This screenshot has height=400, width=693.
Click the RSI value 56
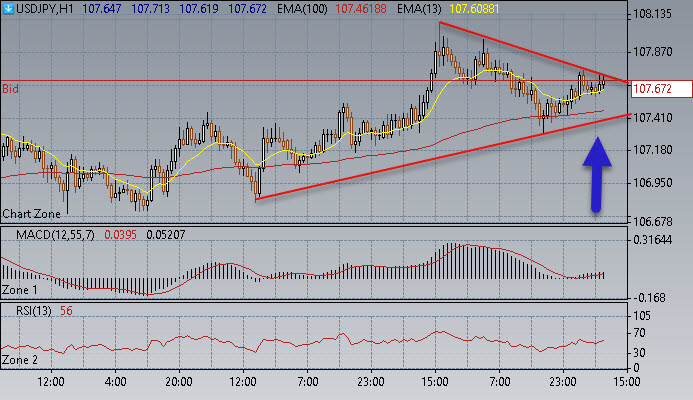(66, 311)
